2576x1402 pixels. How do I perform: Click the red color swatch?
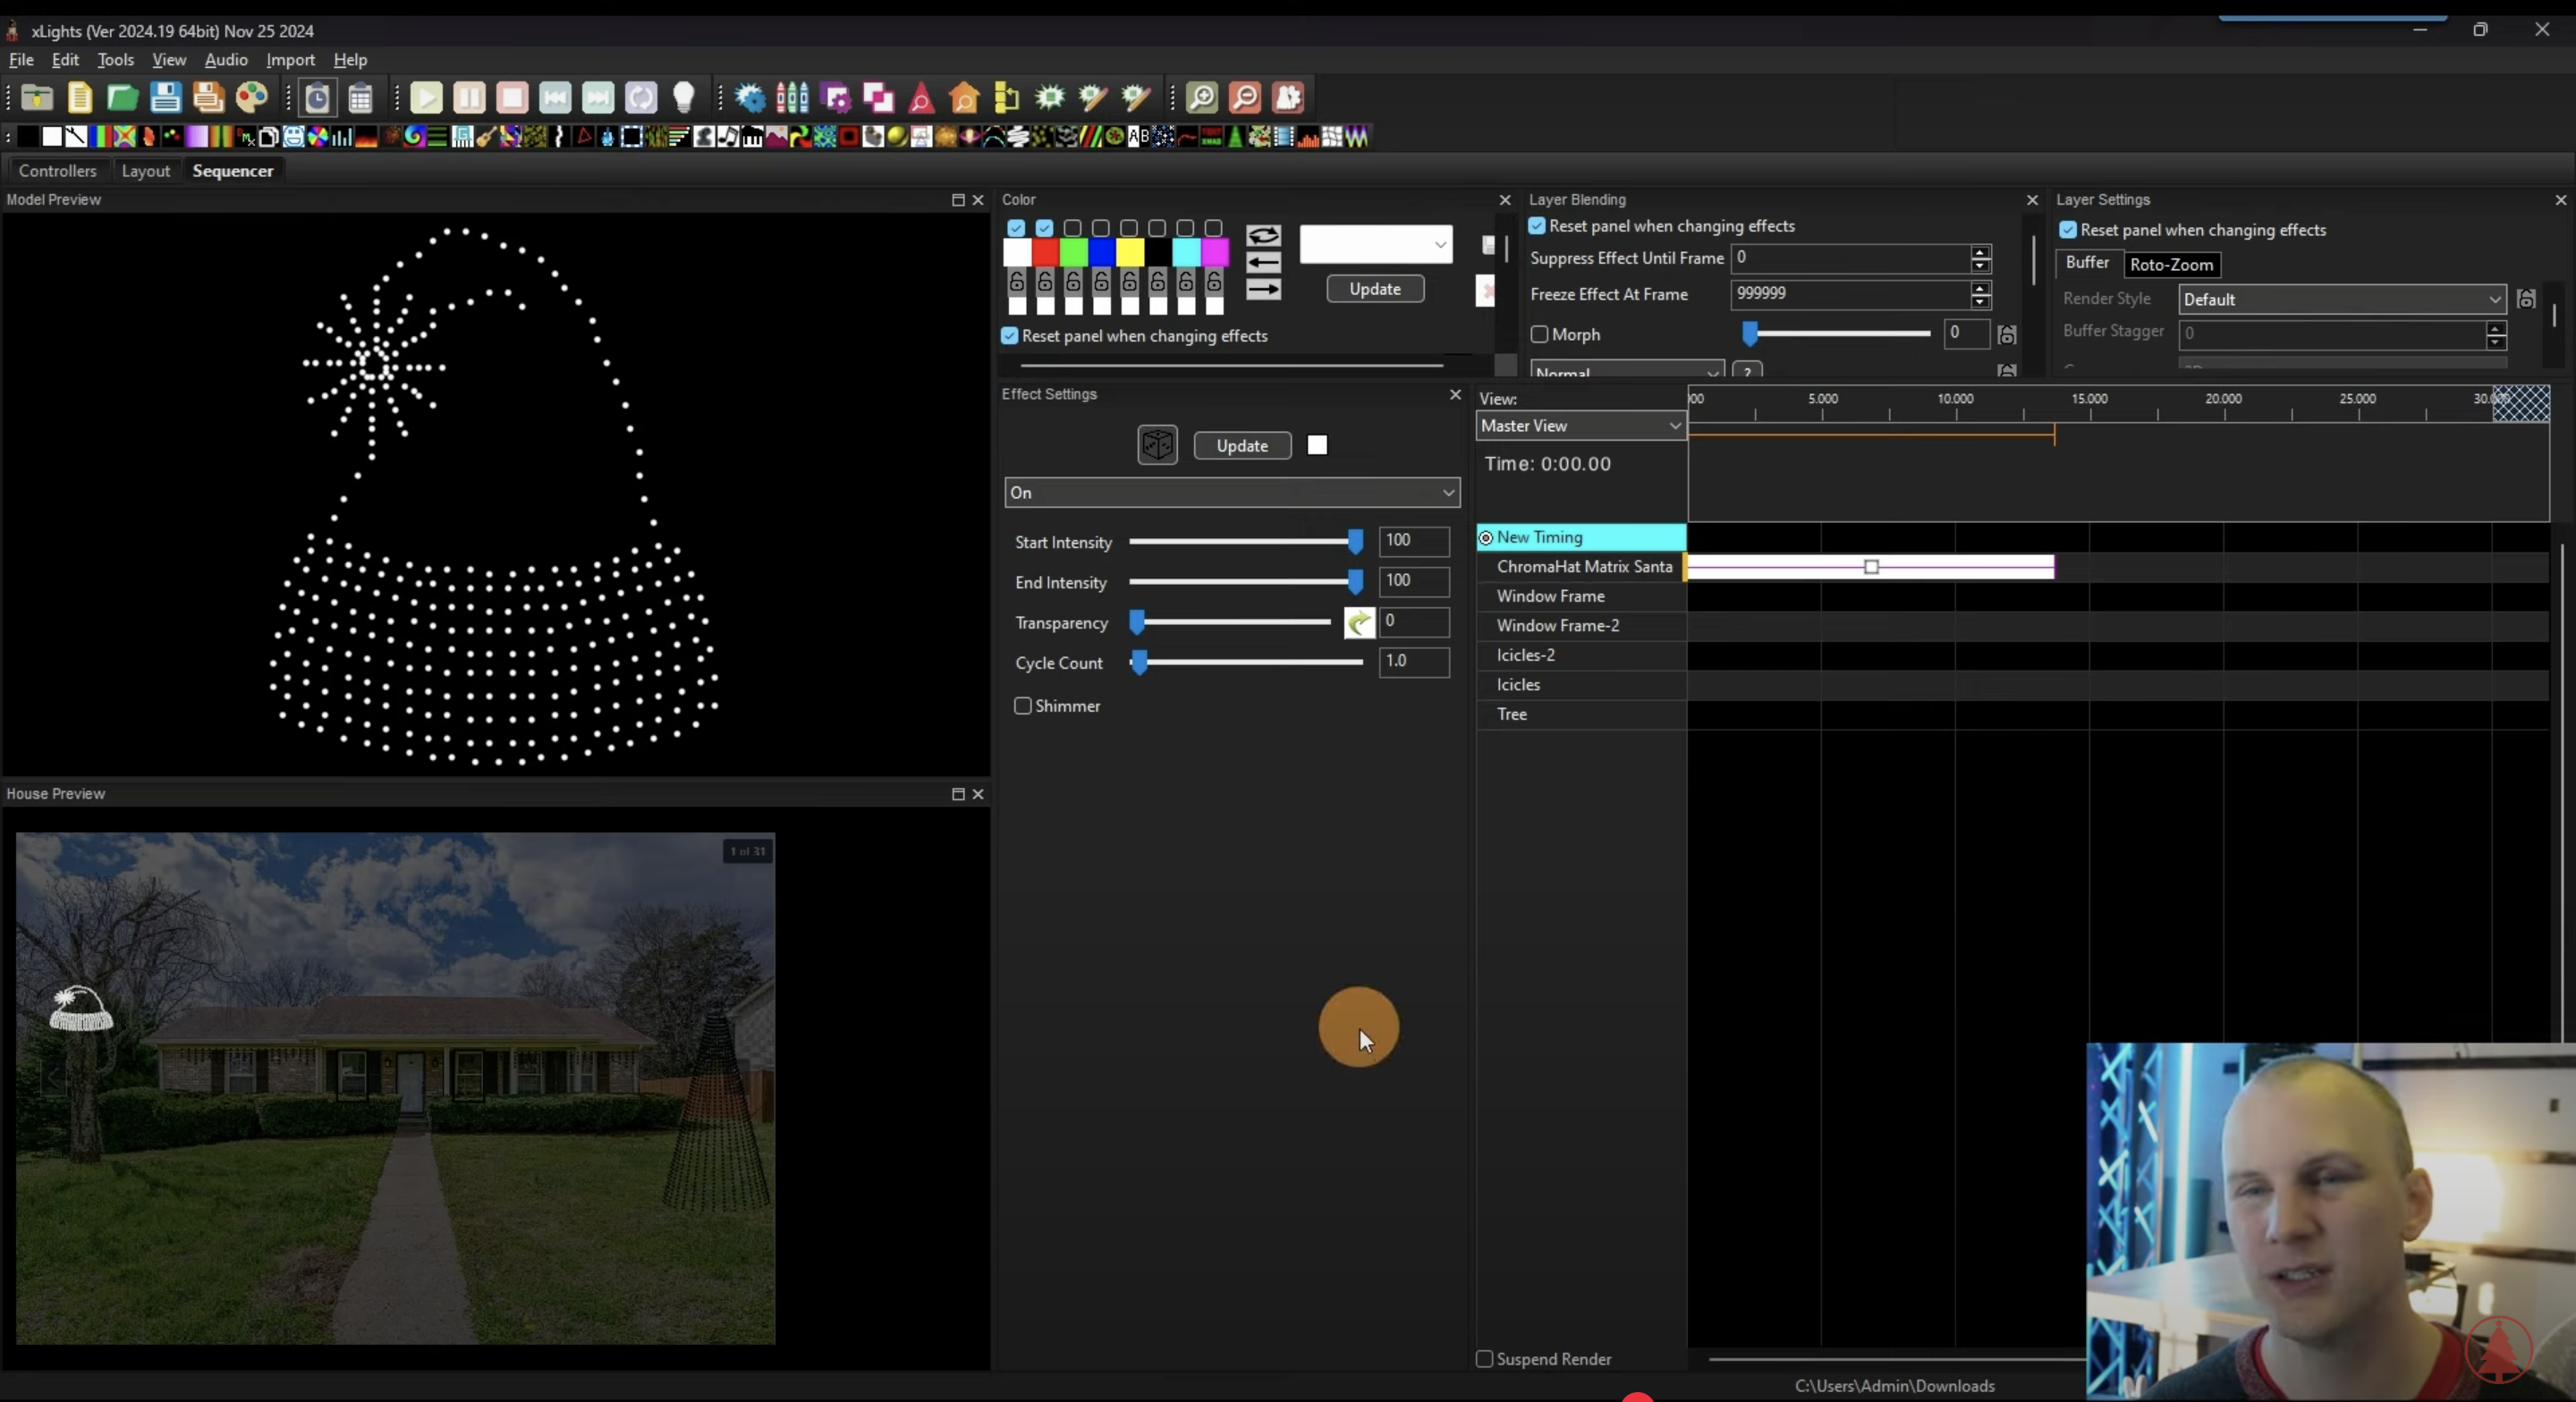tap(1045, 253)
